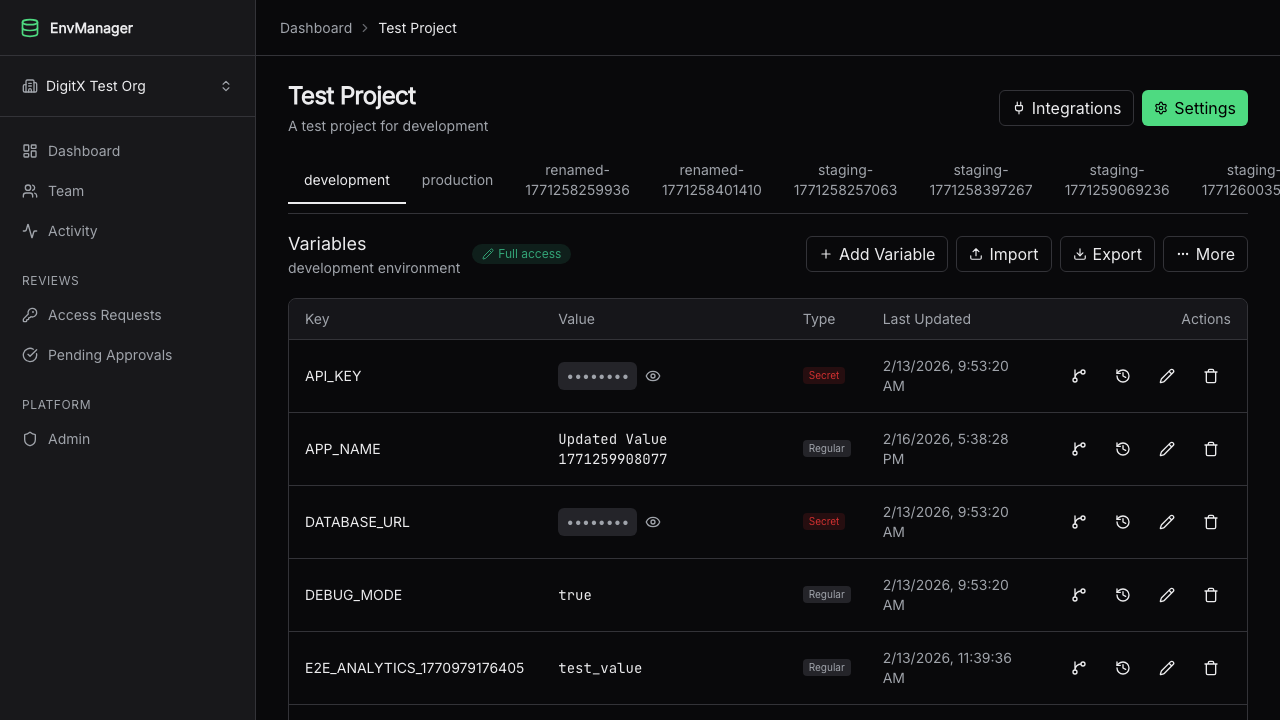1280x720 pixels.
Task: Select Activity in the sidebar
Action: pyautogui.click(x=71, y=231)
